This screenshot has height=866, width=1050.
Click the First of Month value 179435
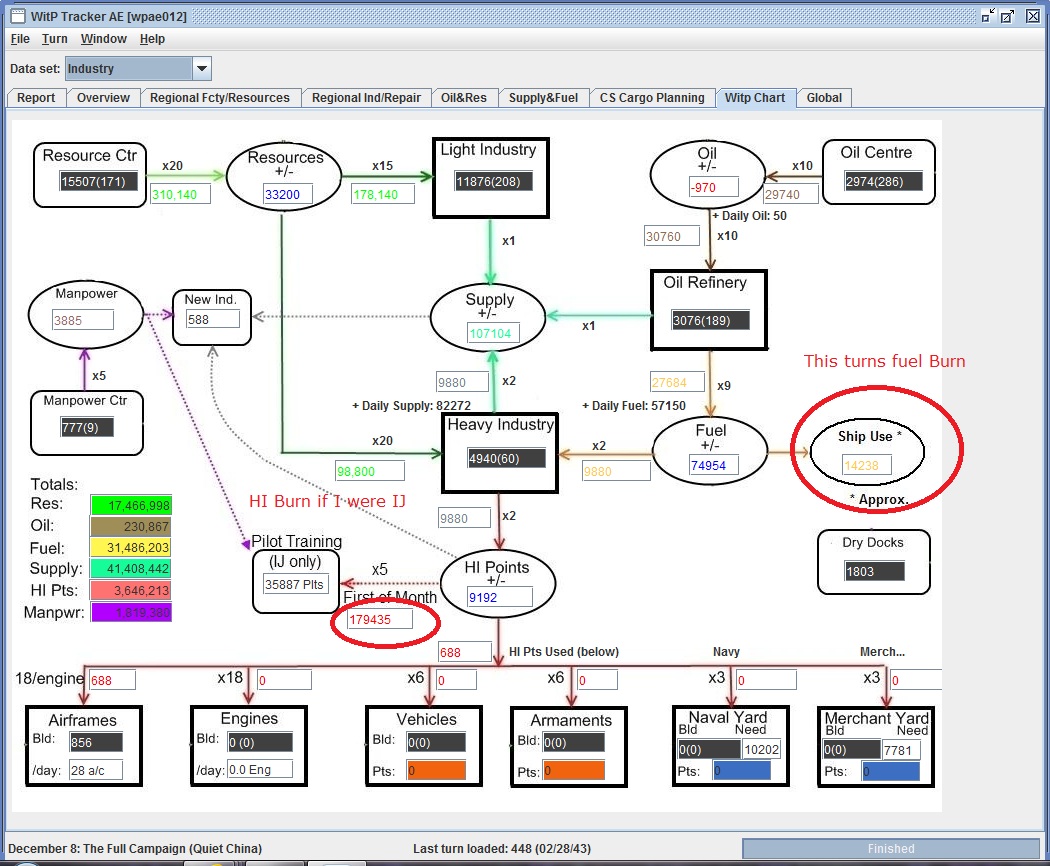click(379, 620)
